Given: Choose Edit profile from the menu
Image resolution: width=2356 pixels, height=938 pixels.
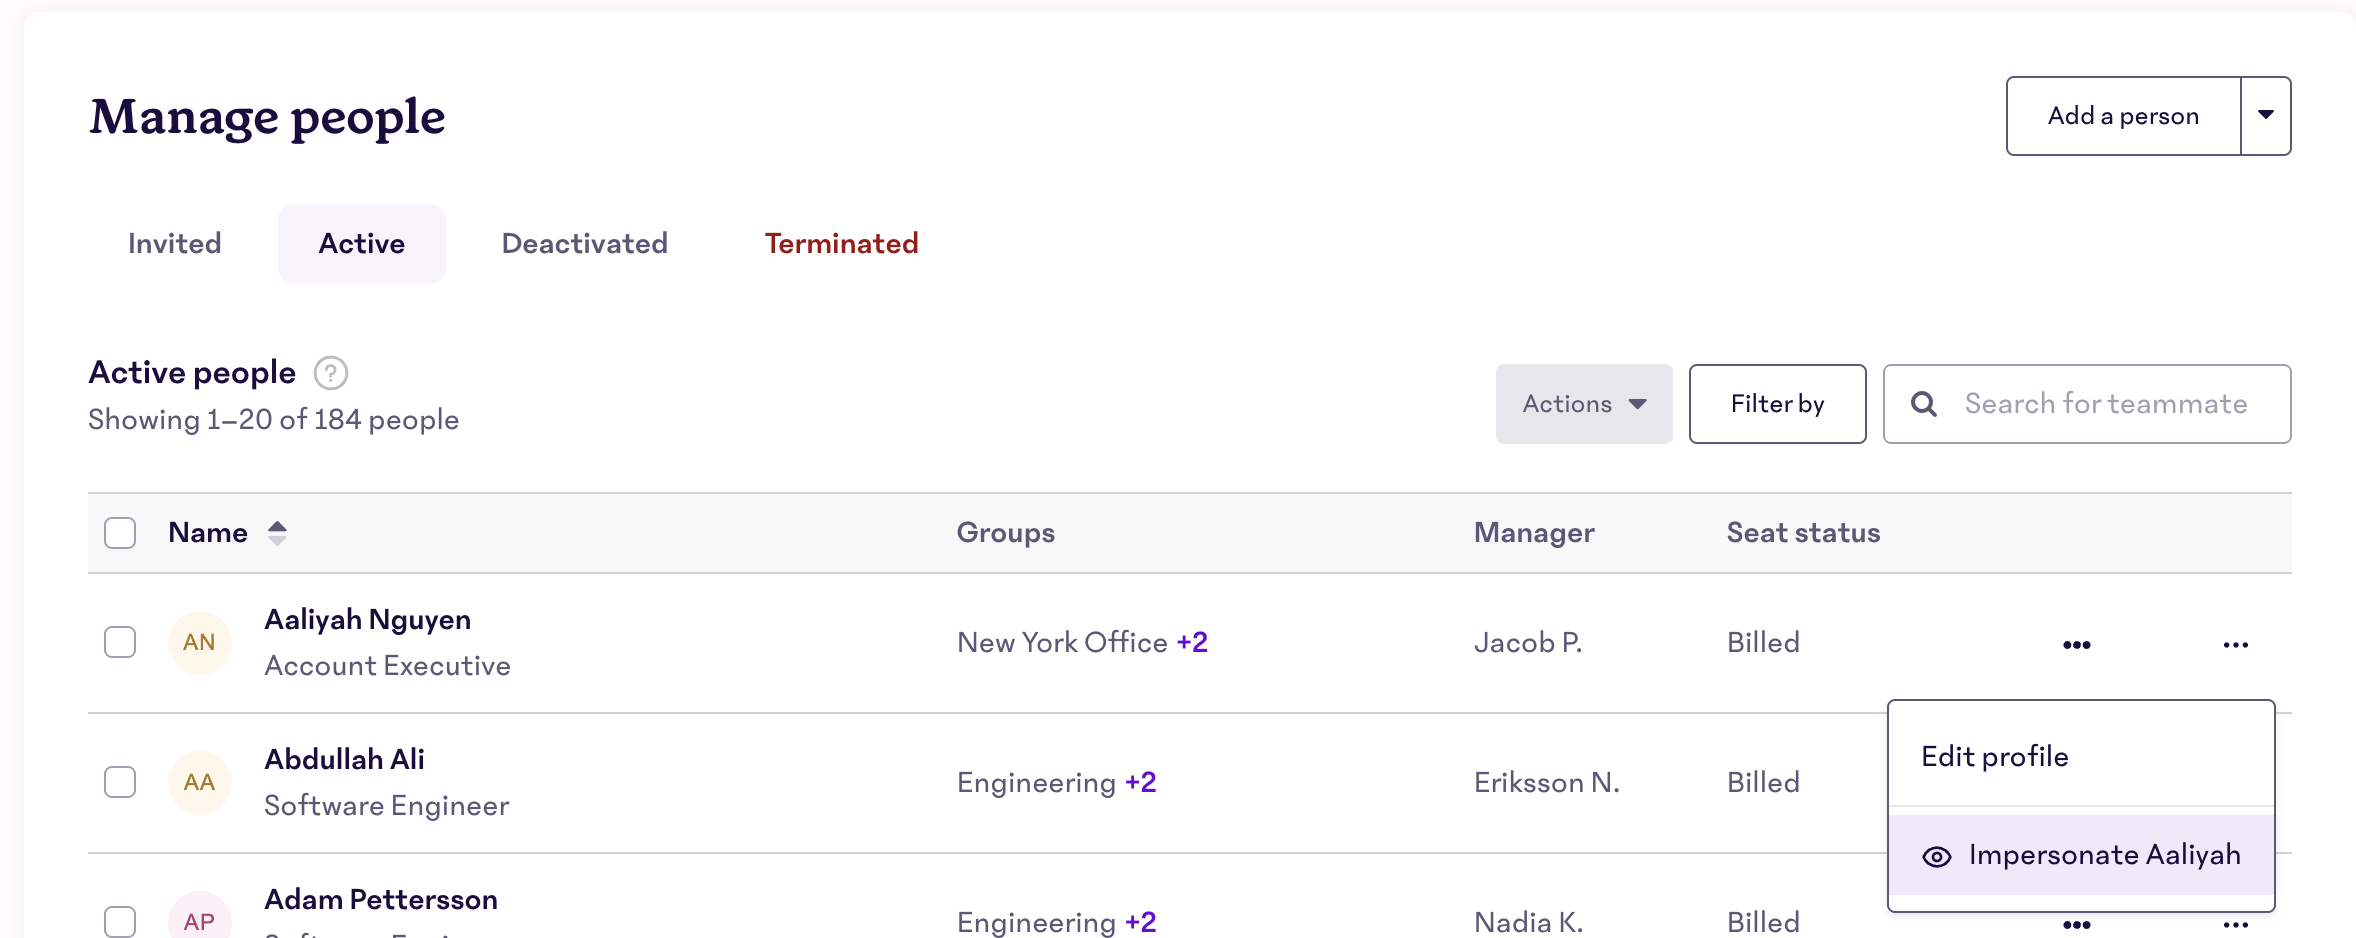Looking at the screenshot, I should (1995, 756).
